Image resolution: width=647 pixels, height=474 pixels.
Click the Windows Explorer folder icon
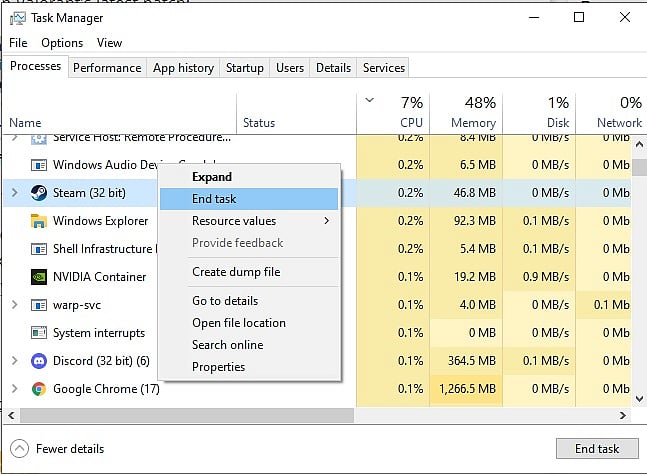pos(39,221)
